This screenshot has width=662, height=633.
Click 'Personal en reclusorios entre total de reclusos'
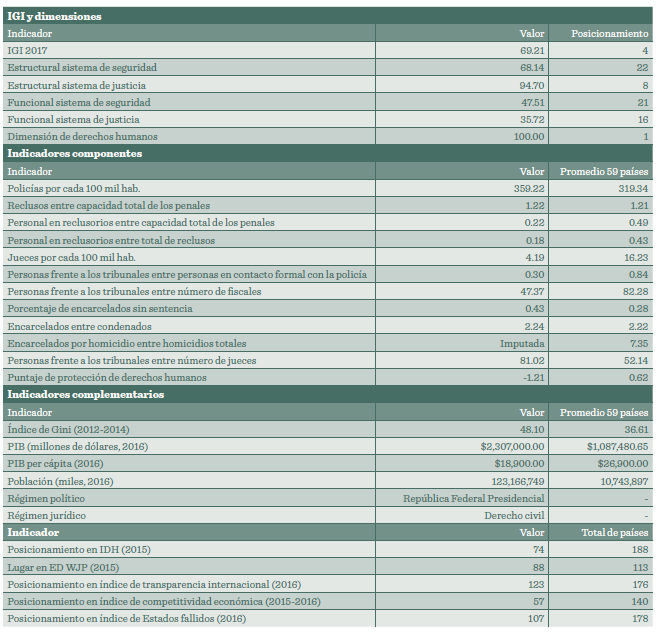tap(111, 240)
